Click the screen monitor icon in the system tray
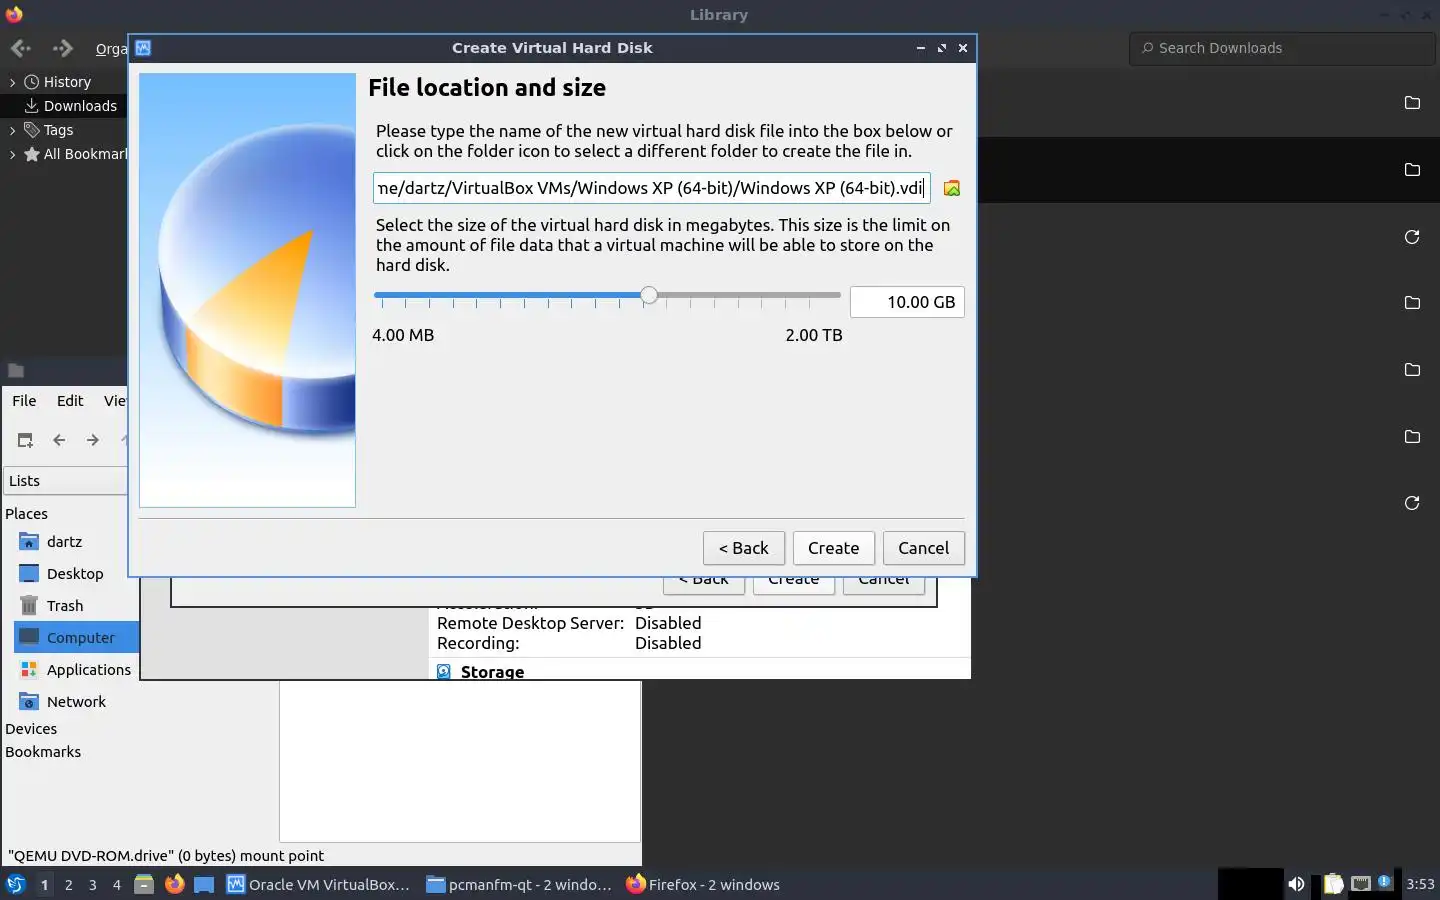Viewport: 1440px width, 900px height. click(1360, 884)
